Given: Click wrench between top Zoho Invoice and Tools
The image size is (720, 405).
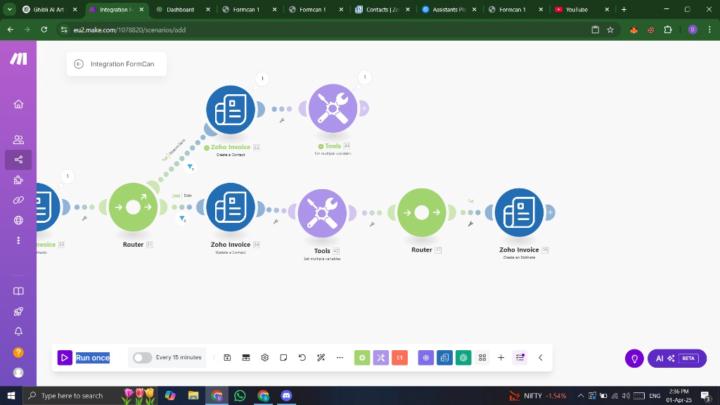Looking at the screenshot, I should (282, 121).
